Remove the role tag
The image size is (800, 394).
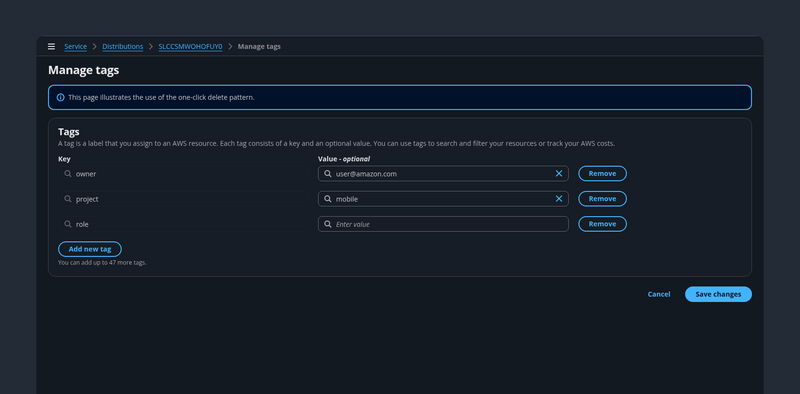[x=602, y=224]
